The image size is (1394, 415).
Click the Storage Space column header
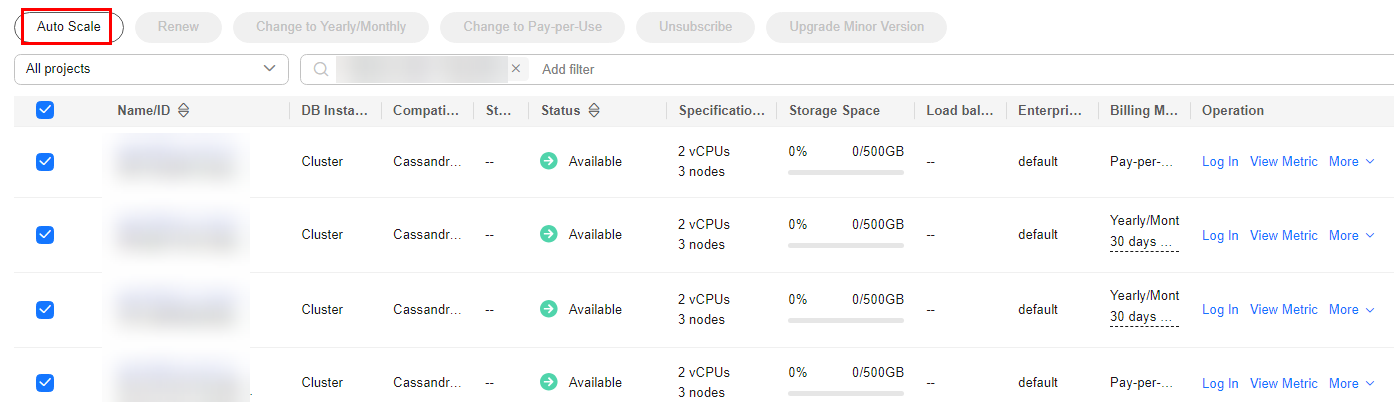(834, 111)
